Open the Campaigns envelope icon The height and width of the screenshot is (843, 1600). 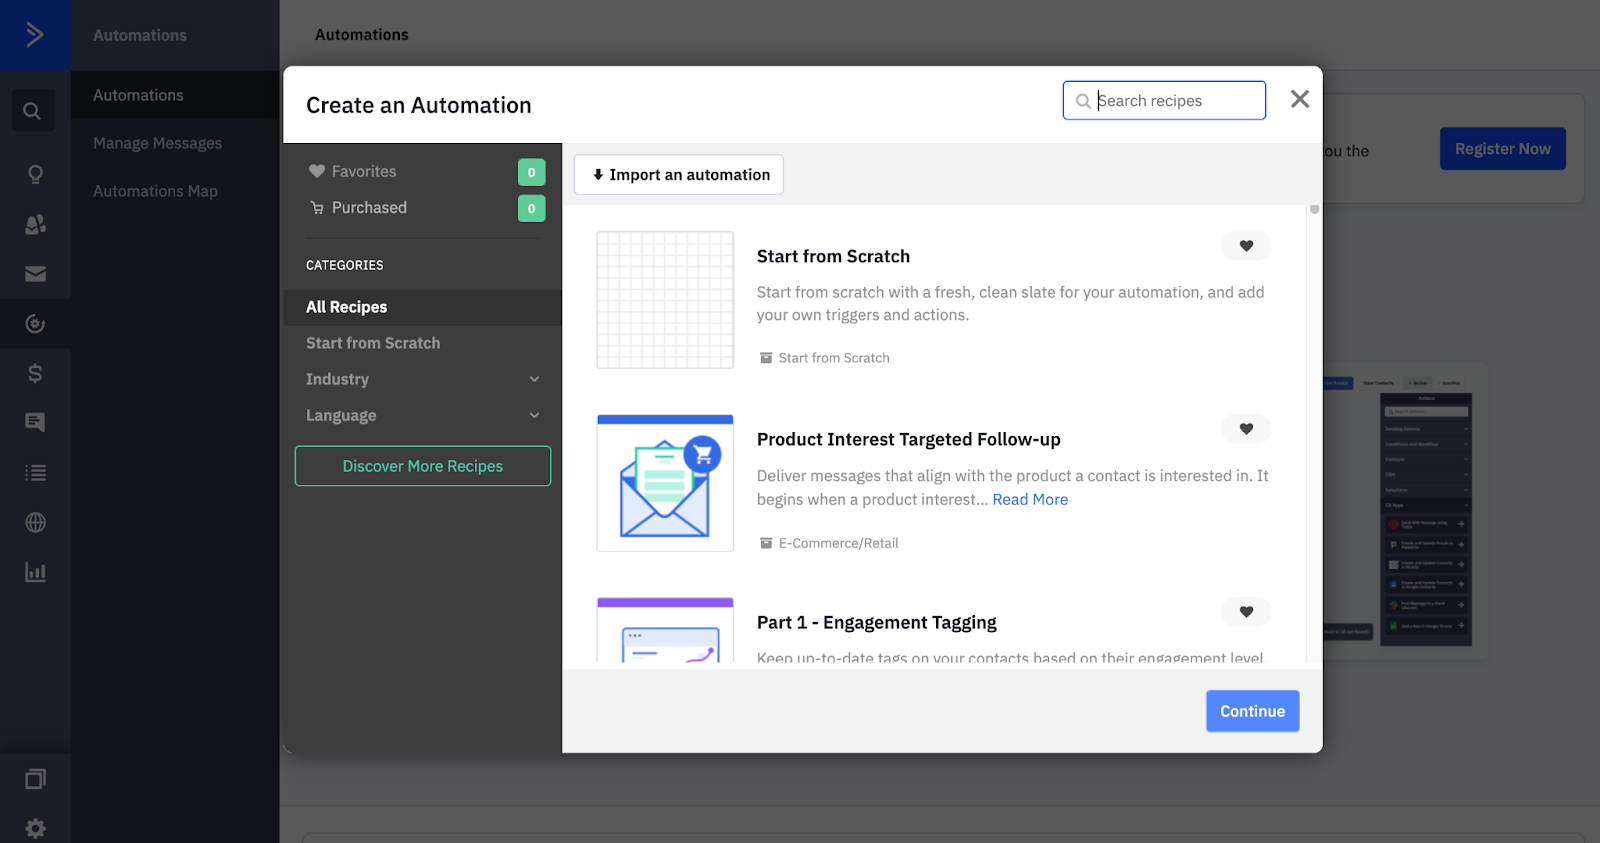[35, 274]
